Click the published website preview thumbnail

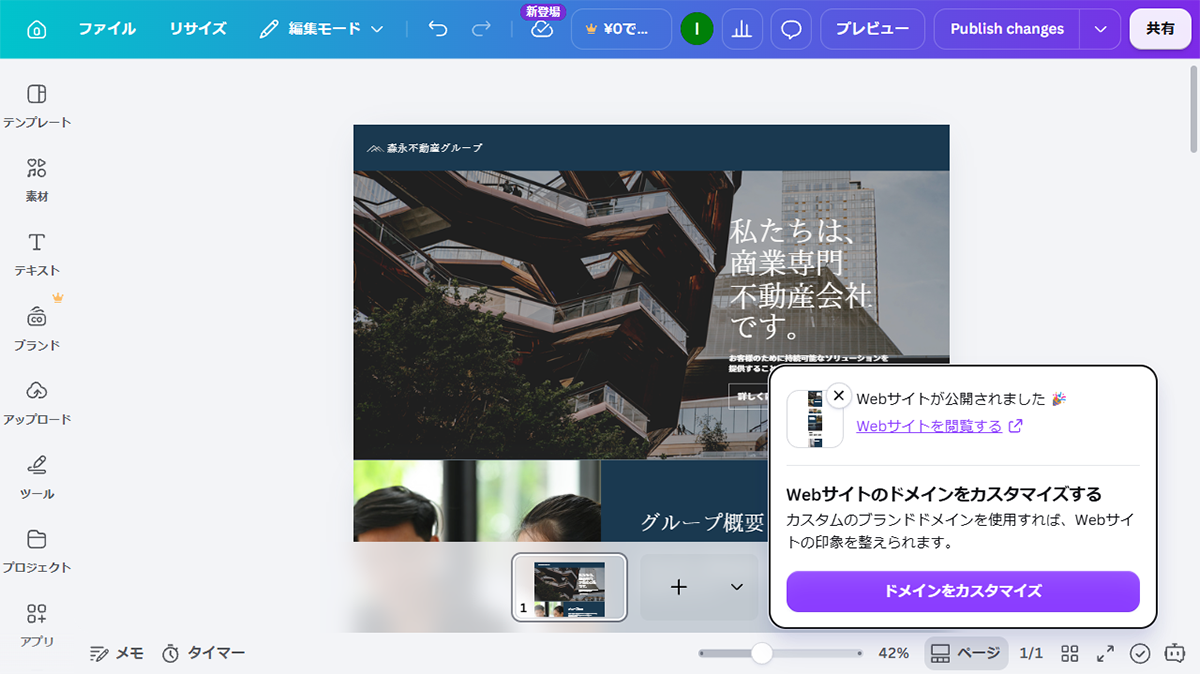pos(815,418)
